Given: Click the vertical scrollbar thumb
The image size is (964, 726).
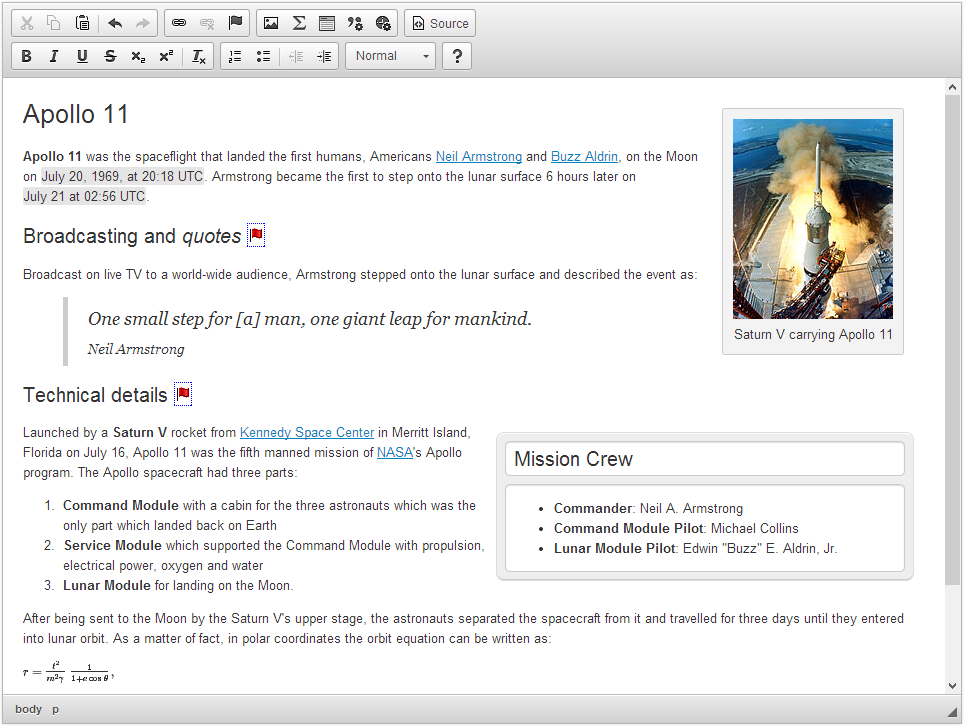Looking at the screenshot, I should pyautogui.click(x=952, y=340).
